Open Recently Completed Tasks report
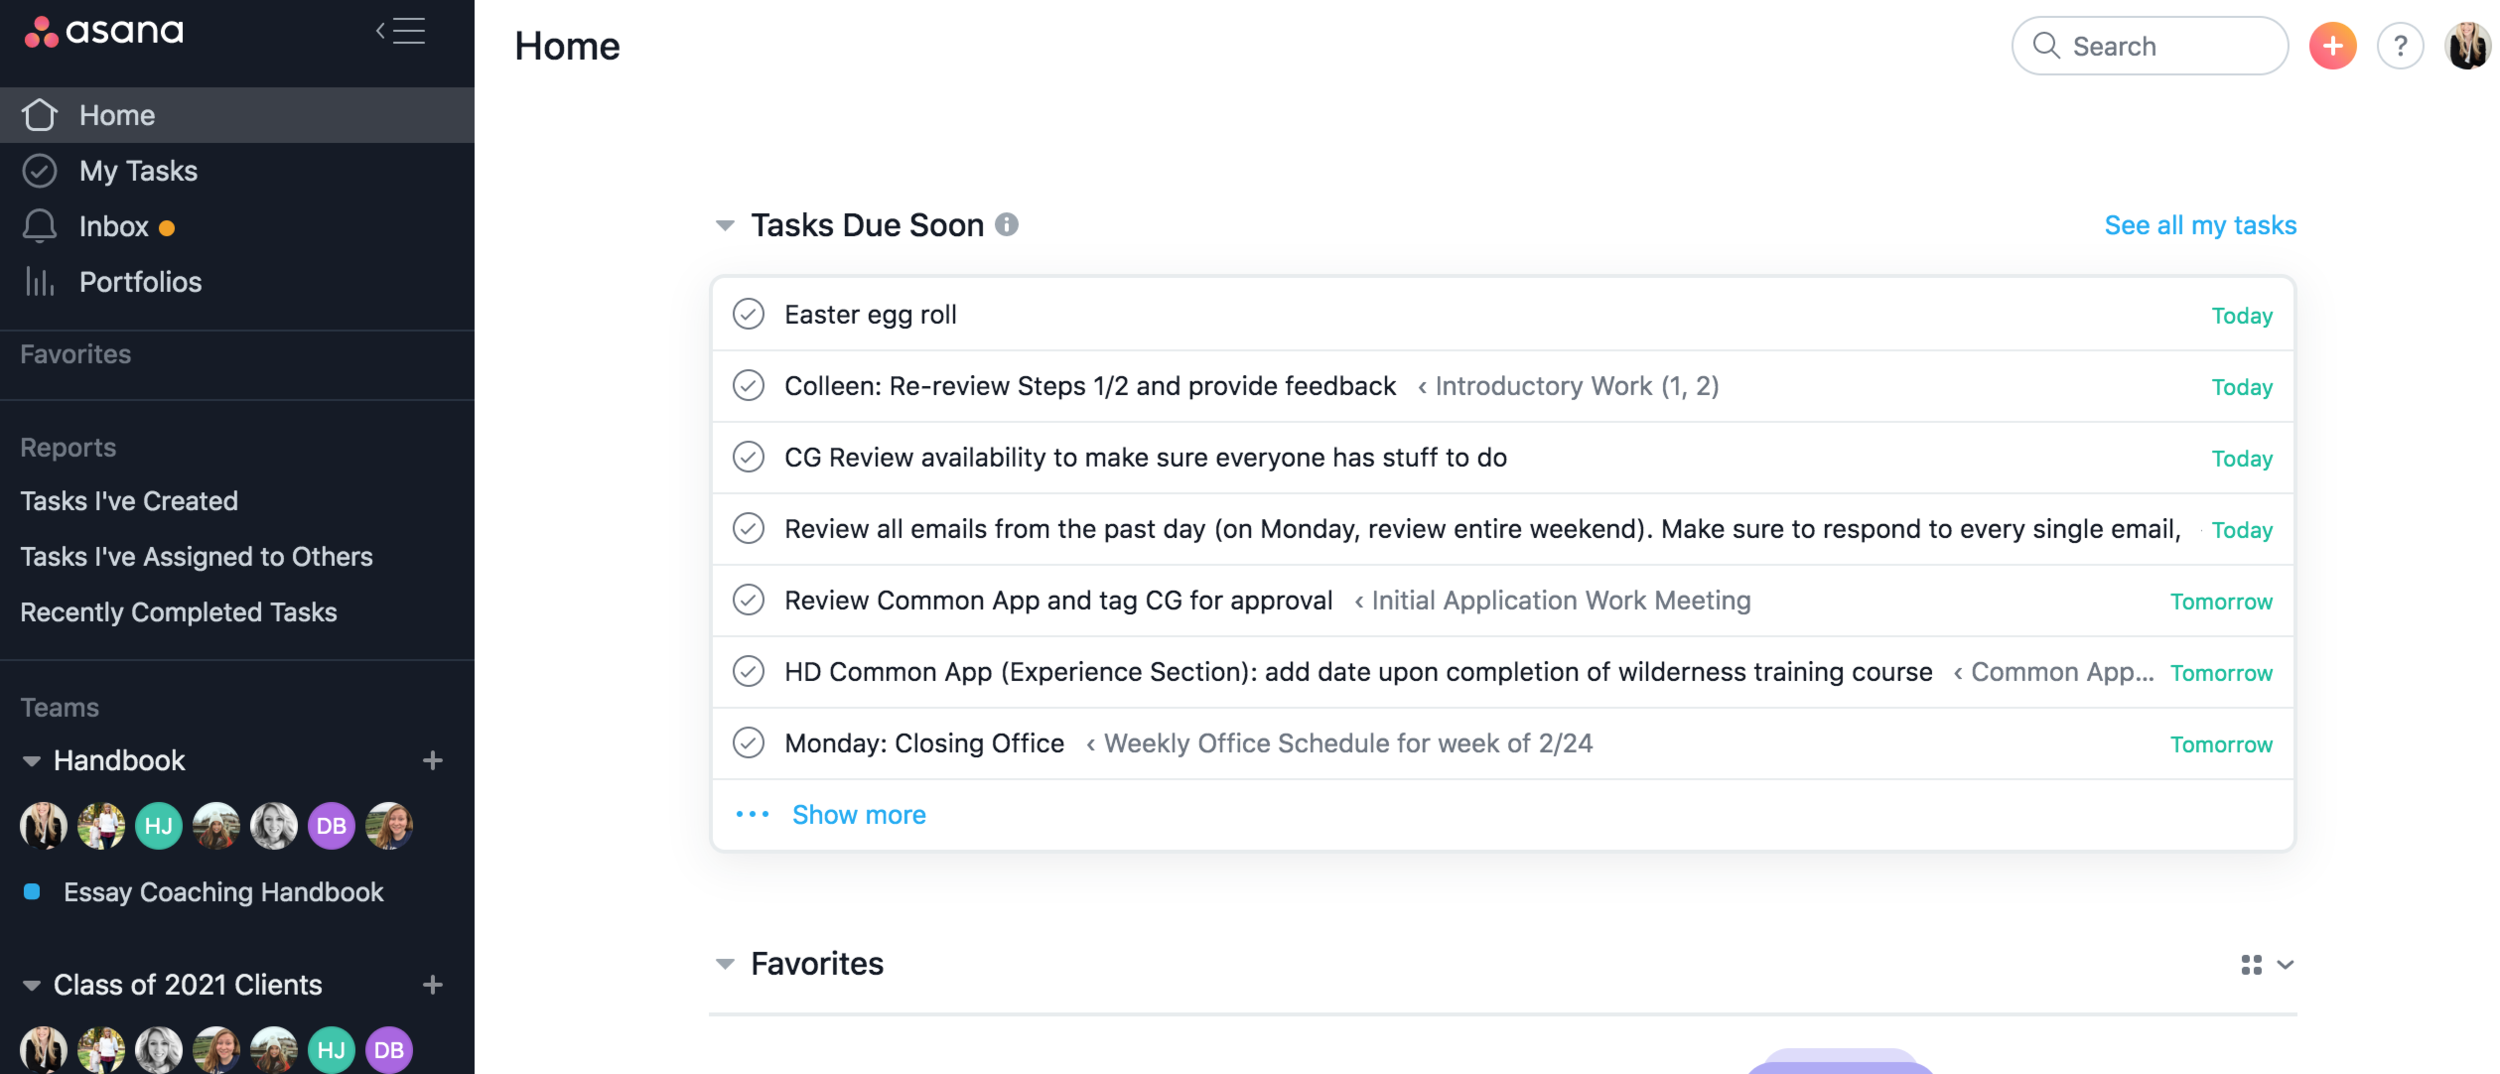The width and height of the screenshot is (2500, 1074). 178,611
